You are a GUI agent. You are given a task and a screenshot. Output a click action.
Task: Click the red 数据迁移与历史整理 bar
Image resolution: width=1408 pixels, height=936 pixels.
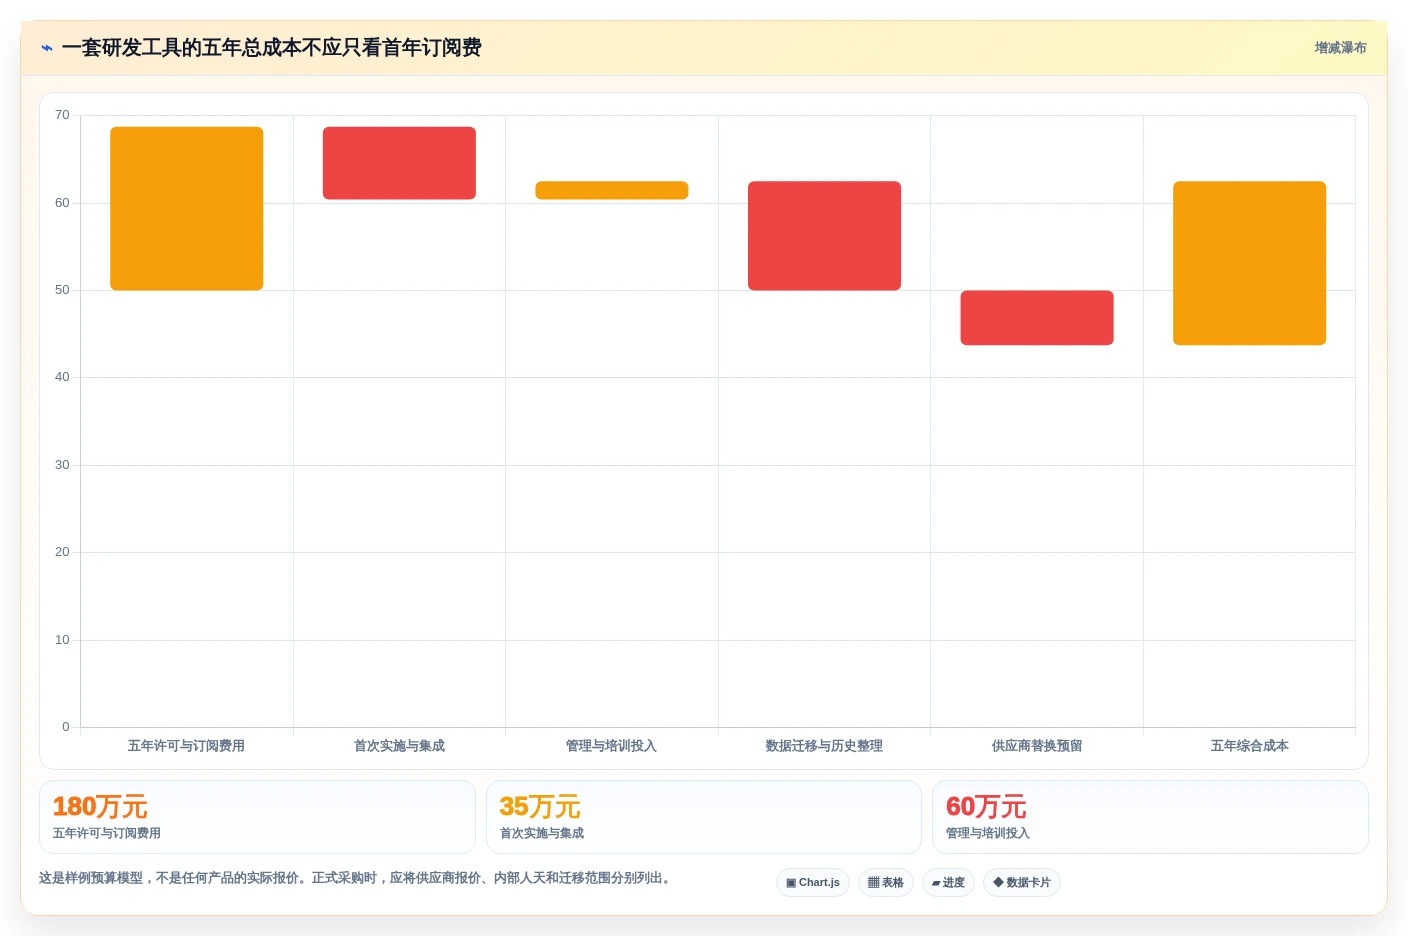824,236
